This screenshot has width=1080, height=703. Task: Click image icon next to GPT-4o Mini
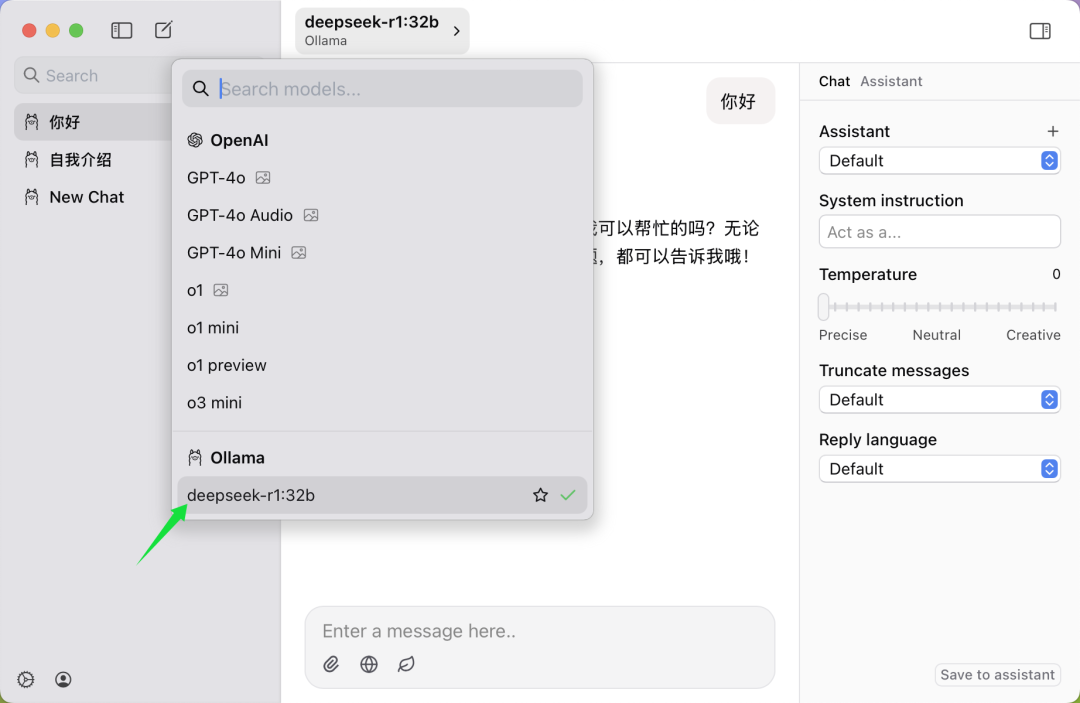[x=298, y=253]
